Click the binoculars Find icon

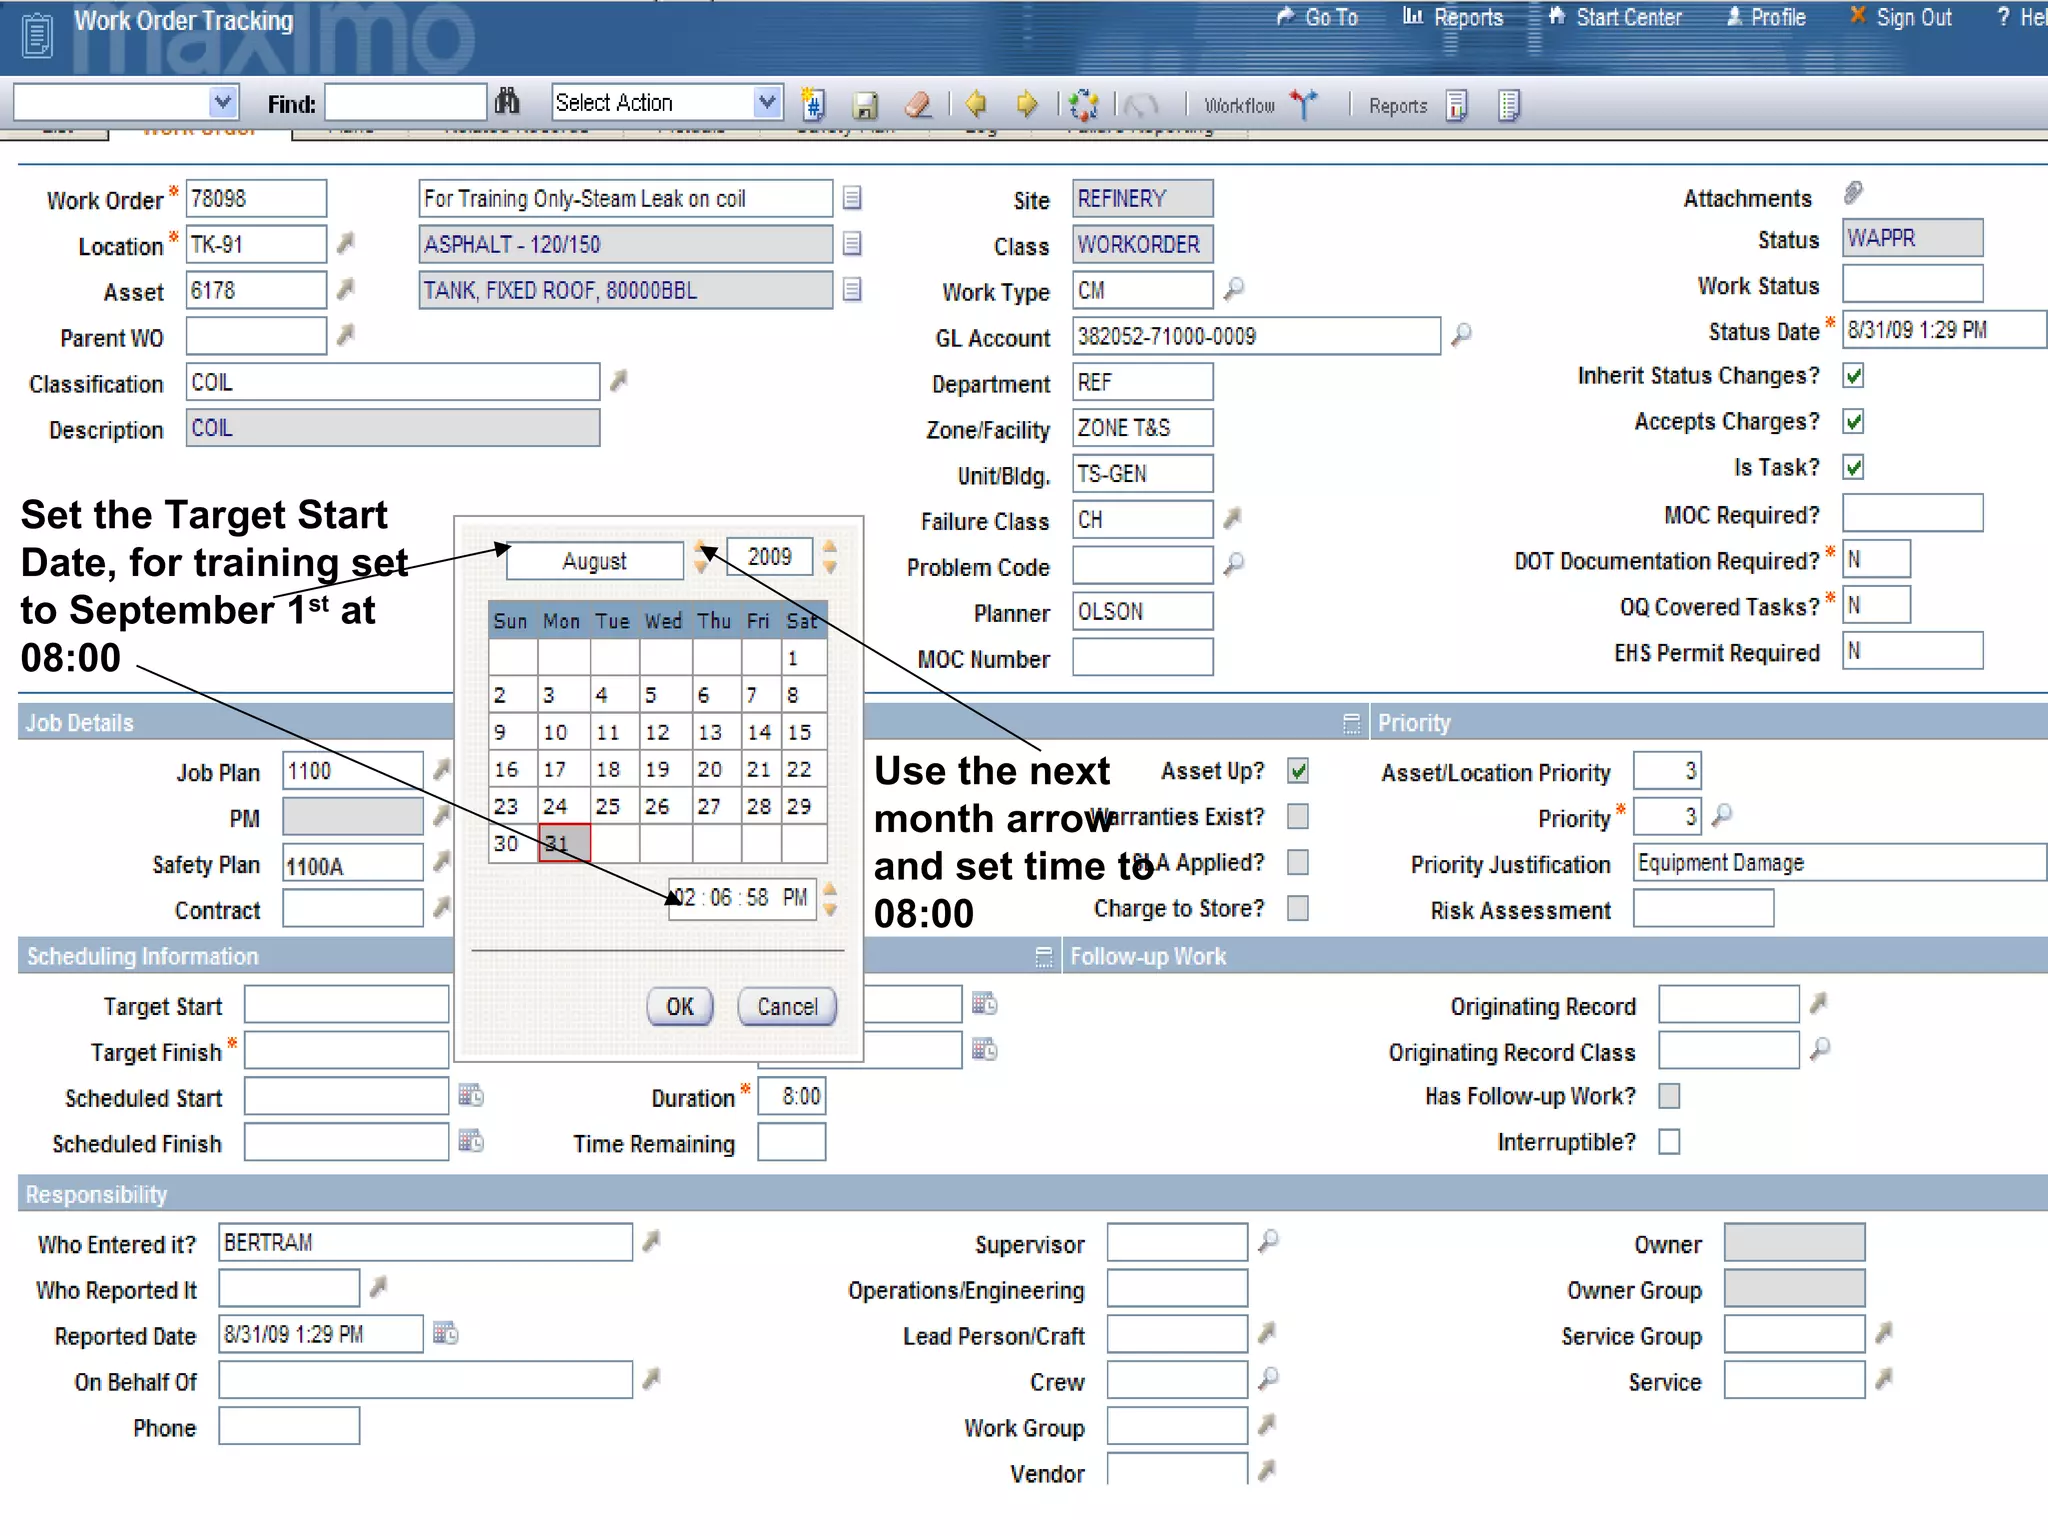(x=507, y=102)
